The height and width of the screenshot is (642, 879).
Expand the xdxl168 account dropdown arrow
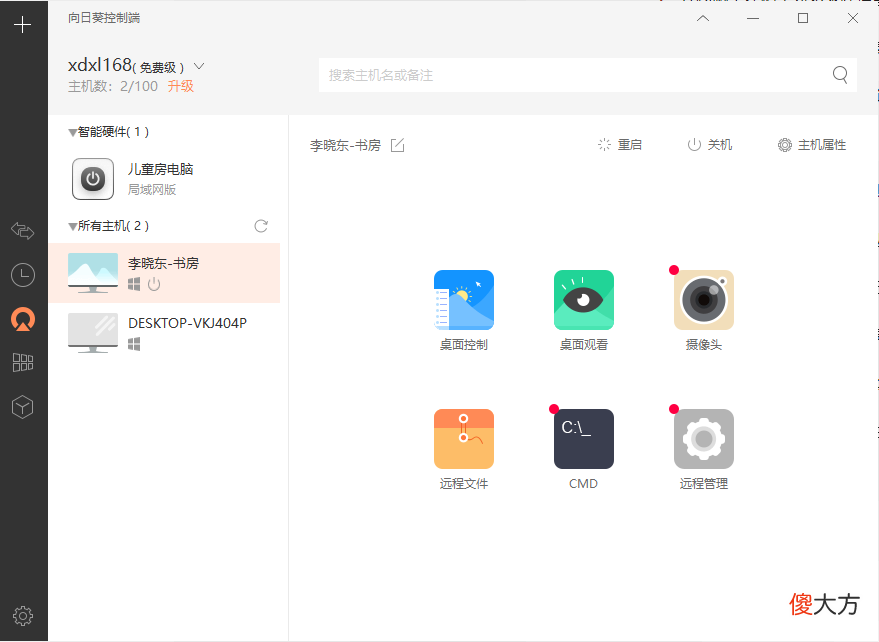pyautogui.click(x=199, y=66)
